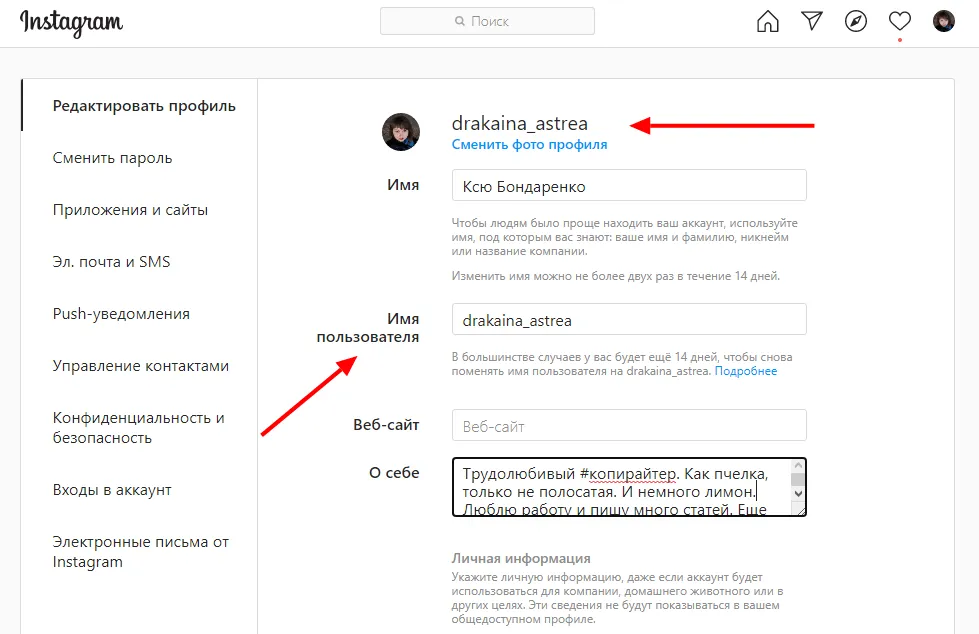Click the Имя пользователя label

[x=368, y=328]
